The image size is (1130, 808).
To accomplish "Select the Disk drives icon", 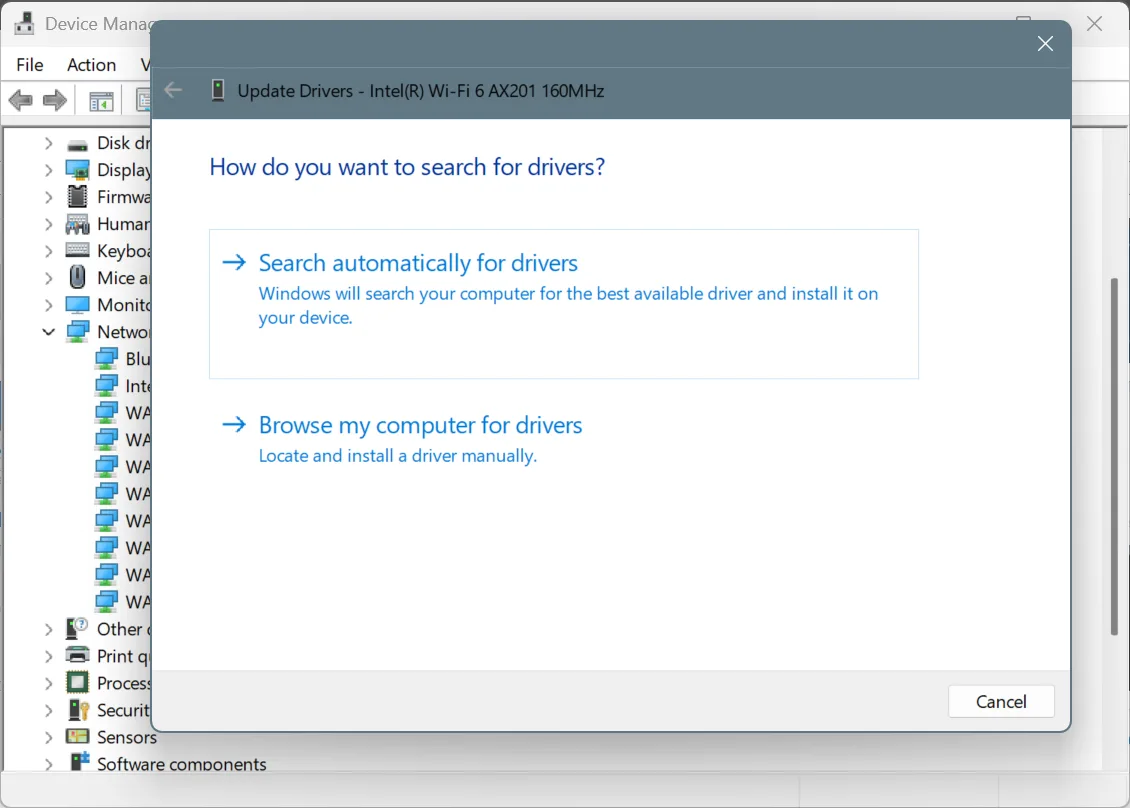I will pos(77,144).
